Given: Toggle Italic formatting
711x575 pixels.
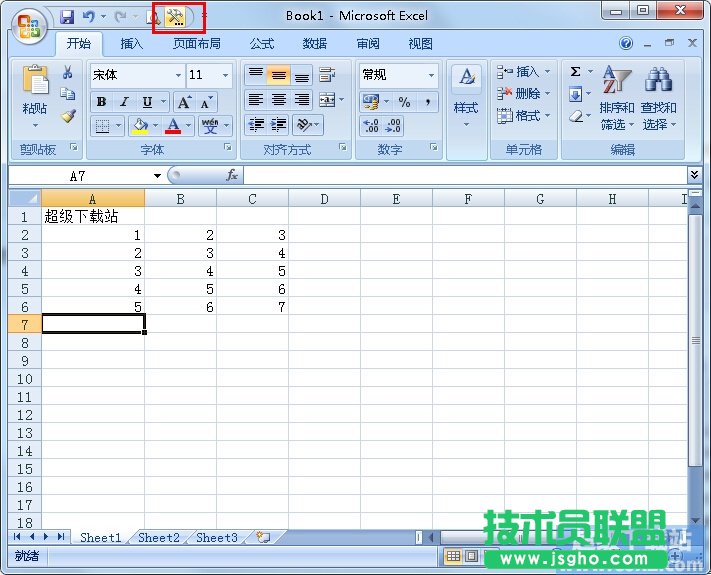Looking at the screenshot, I should point(124,102).
